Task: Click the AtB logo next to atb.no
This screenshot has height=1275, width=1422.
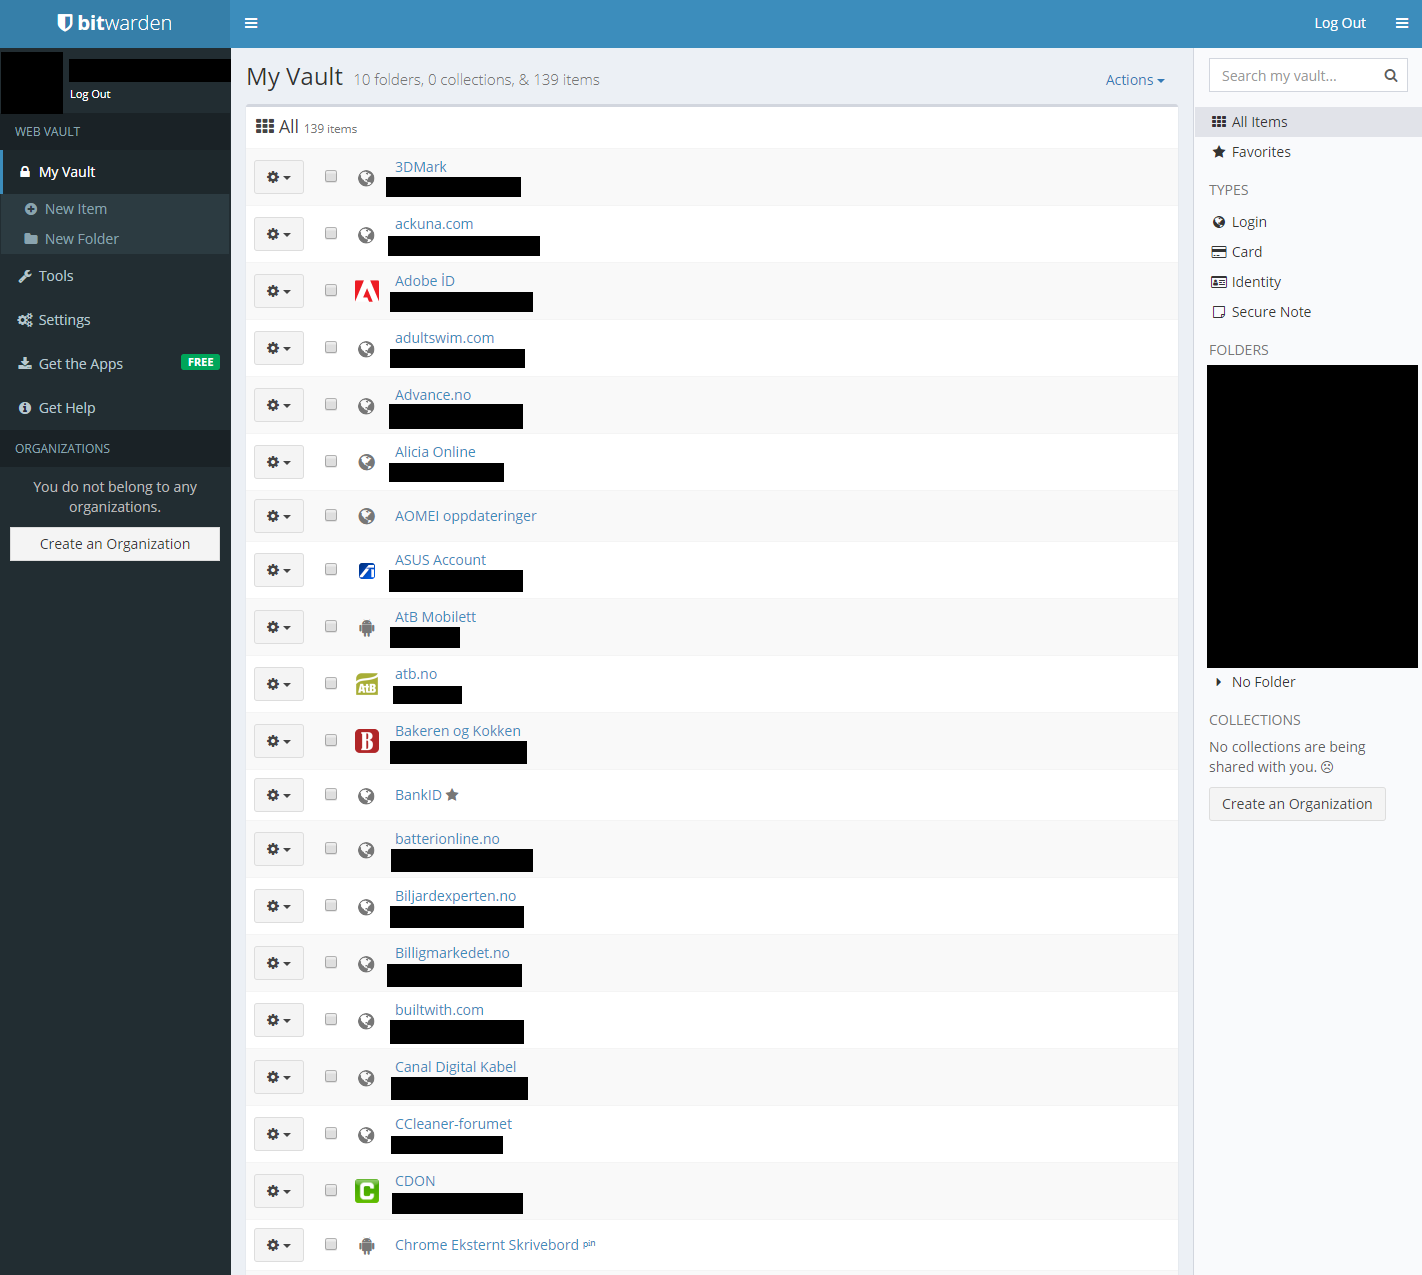Action: (x=367, y=684)
